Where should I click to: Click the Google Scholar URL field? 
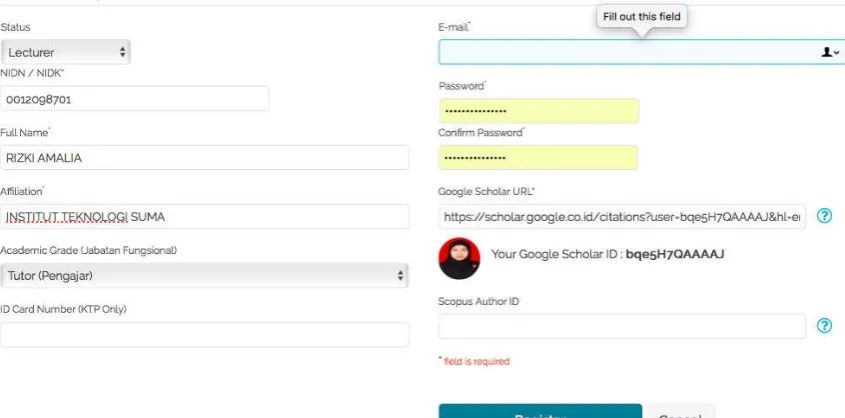(x=622, y=217)
